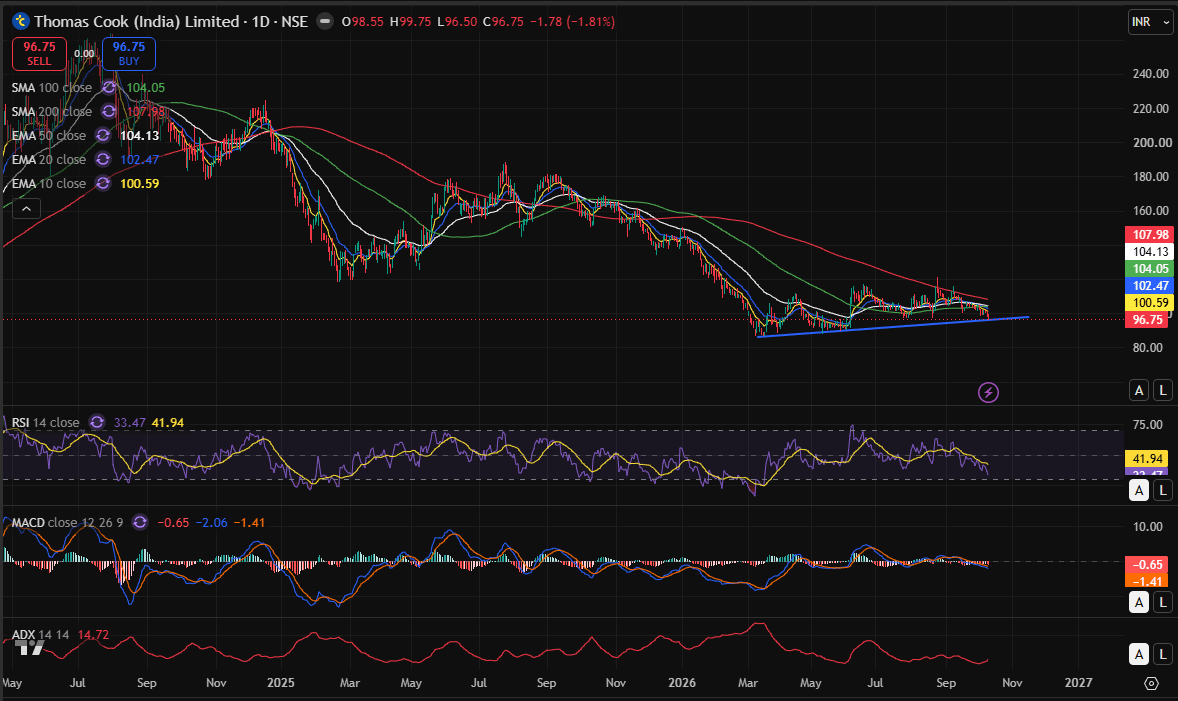Click the 2027 label on time axis
The height and width of the screenshot is (701, 1178).
(1078, 683)
